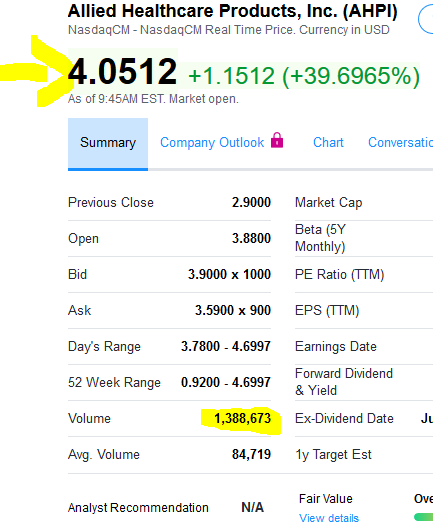Click the Earnings Date label
Screen dimensions: 433x530
click(336, 346)
